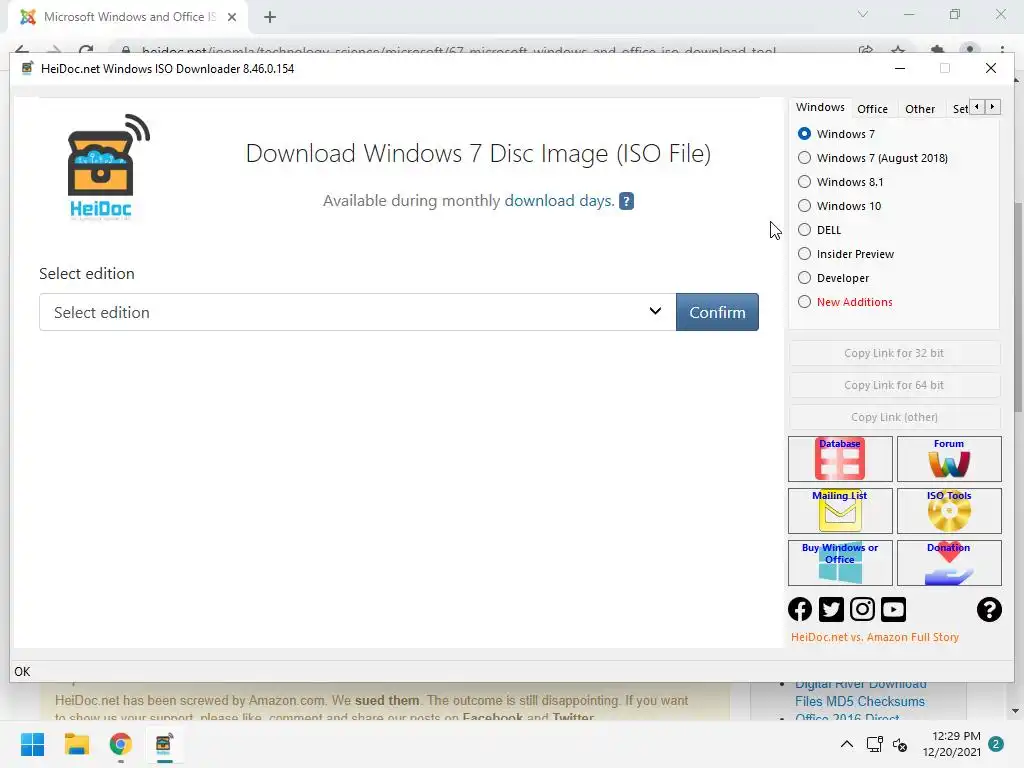Switch to Chrome in the taskbar
The height and width of the screenshot is (768, 1024).
(120, 744)
